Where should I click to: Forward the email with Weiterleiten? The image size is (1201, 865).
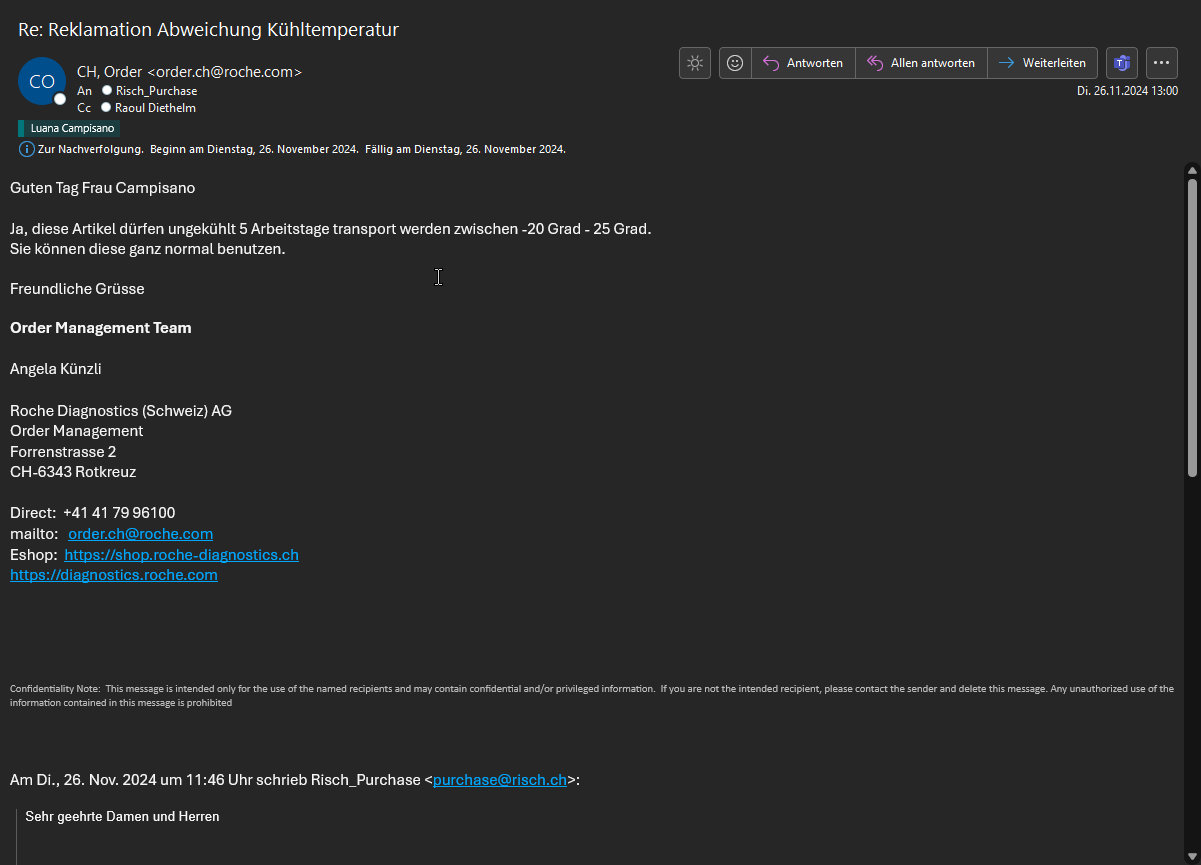[x=1042, y=63]
